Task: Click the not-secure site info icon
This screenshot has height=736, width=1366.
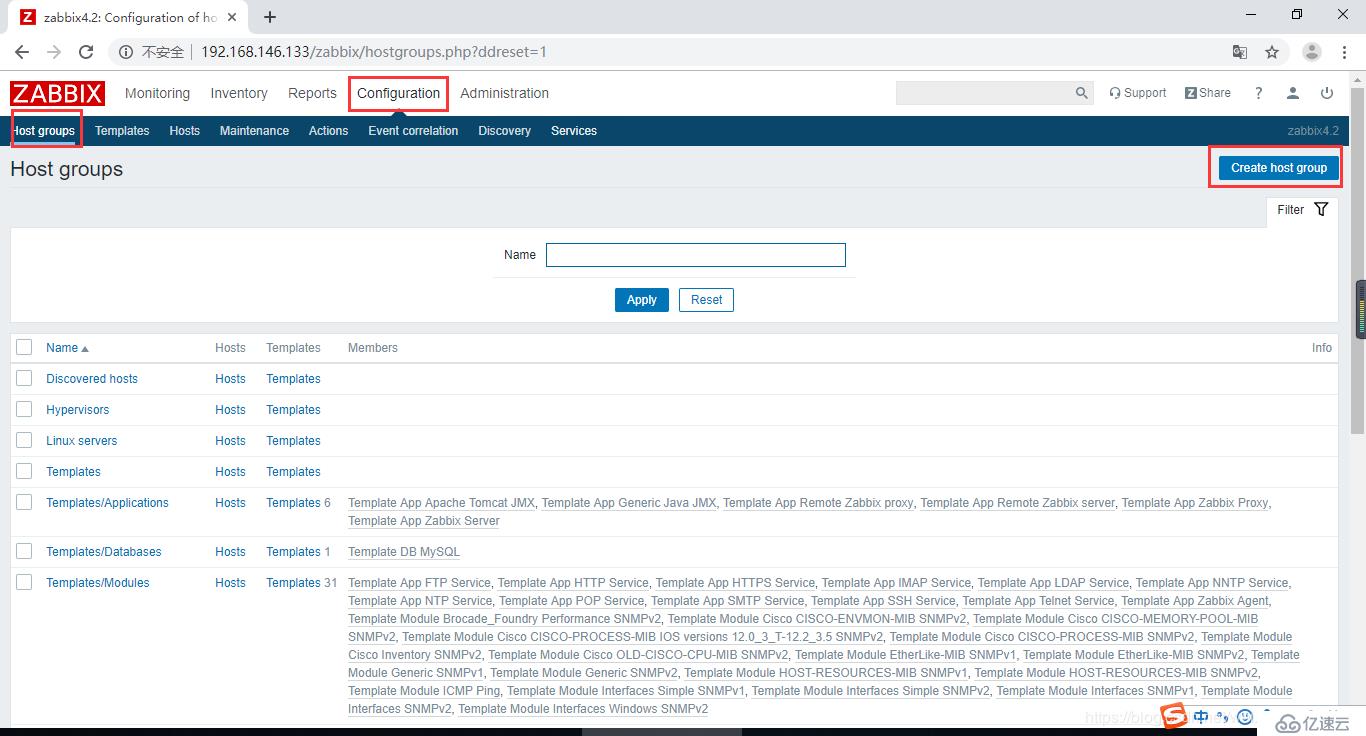Action: (127, 52)
